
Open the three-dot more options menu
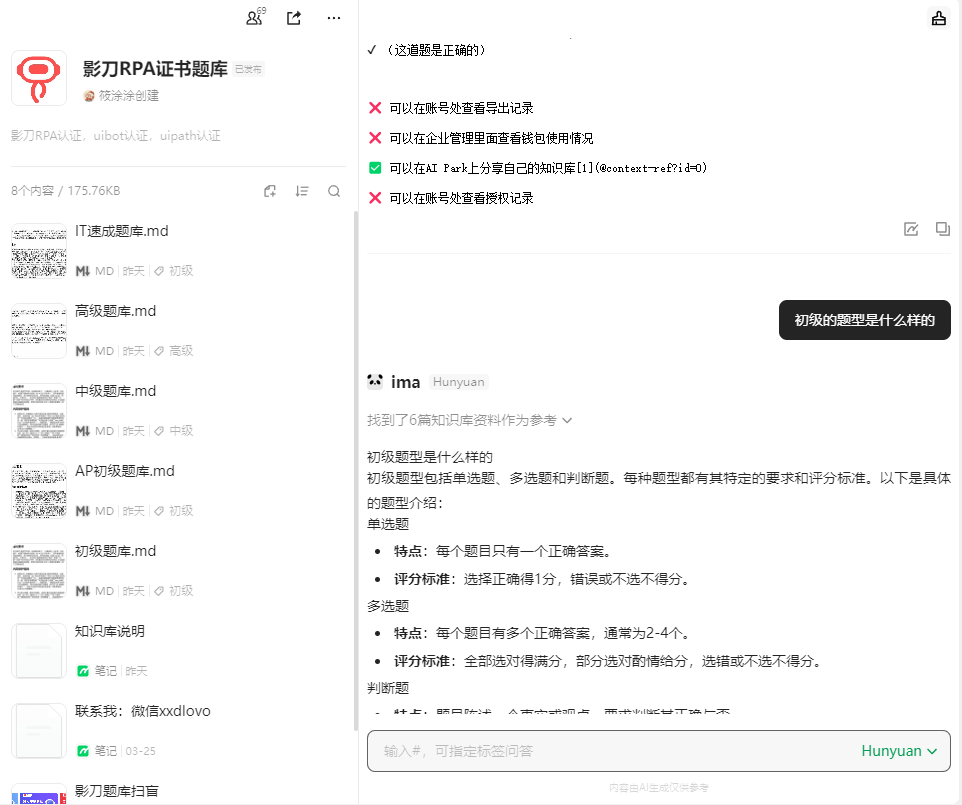pos(334,18)
